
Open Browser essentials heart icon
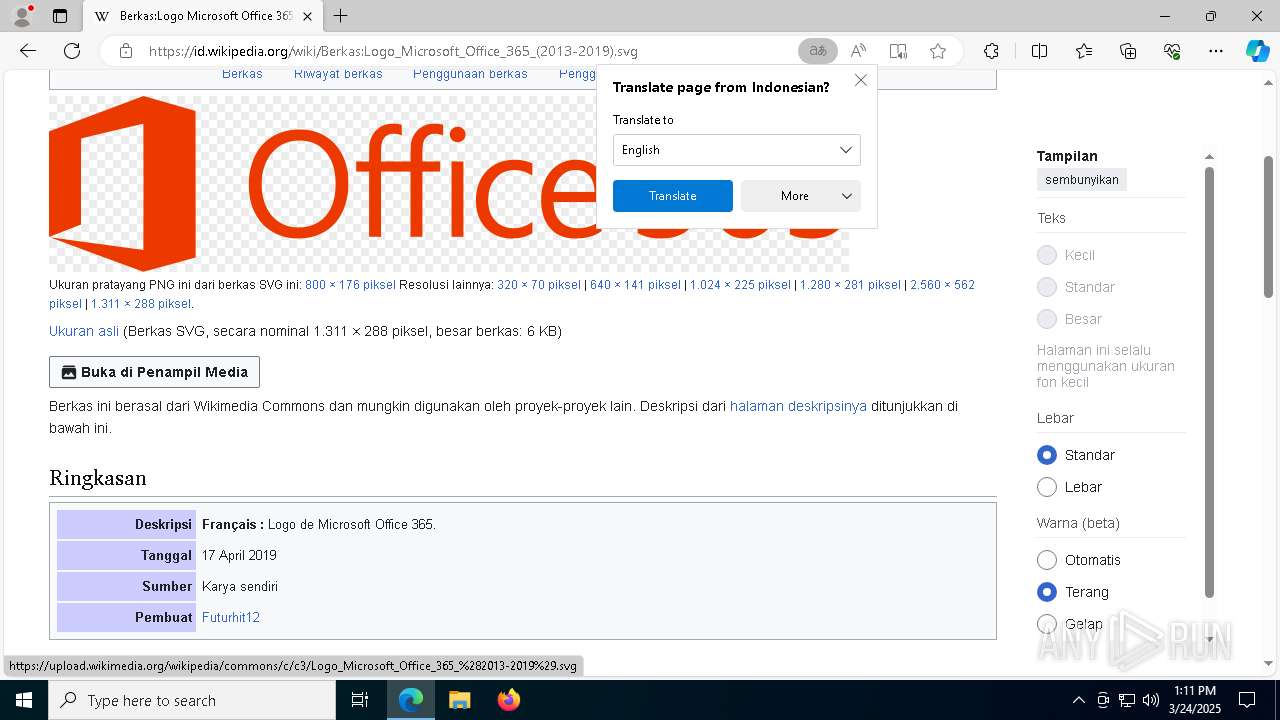(1172, 51)
